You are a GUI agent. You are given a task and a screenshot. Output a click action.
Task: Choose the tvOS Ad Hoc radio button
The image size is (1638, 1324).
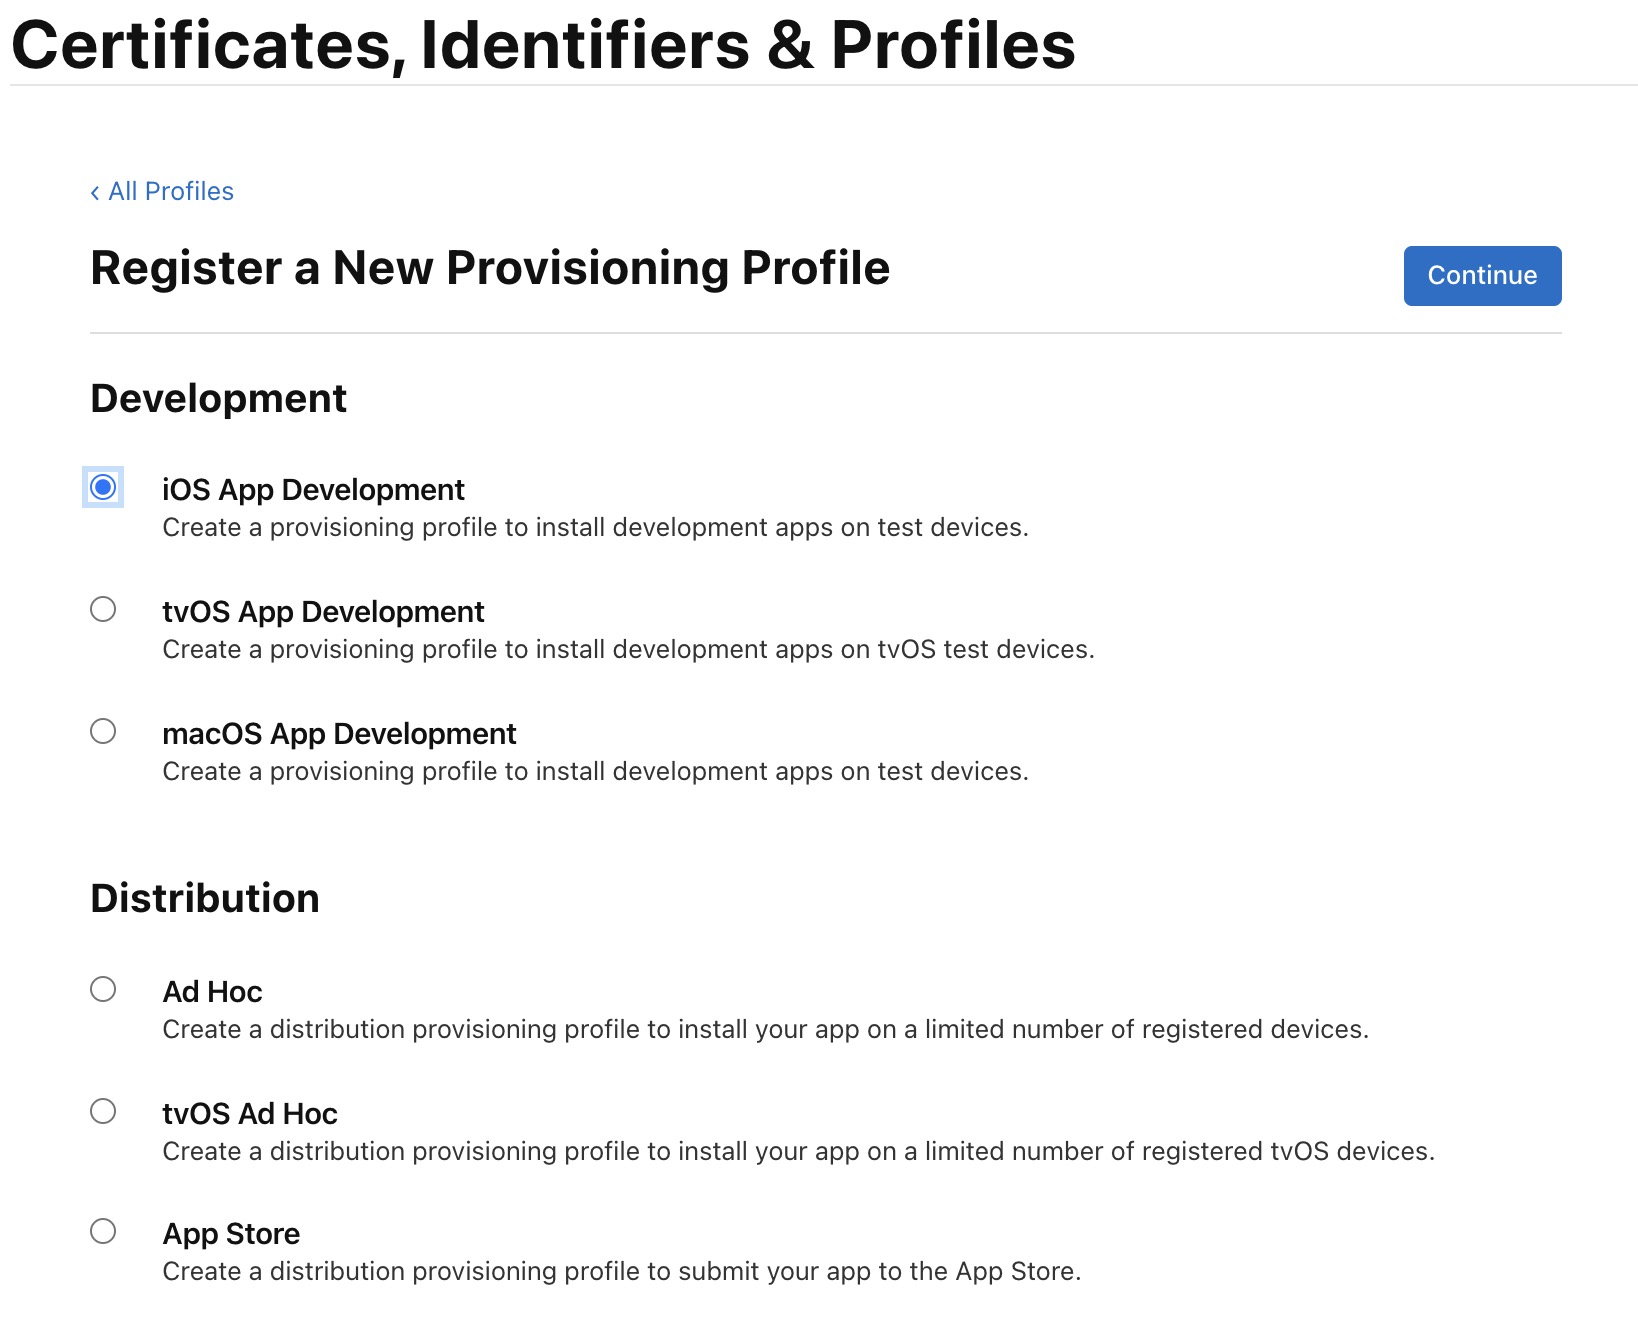(103, 1111)
